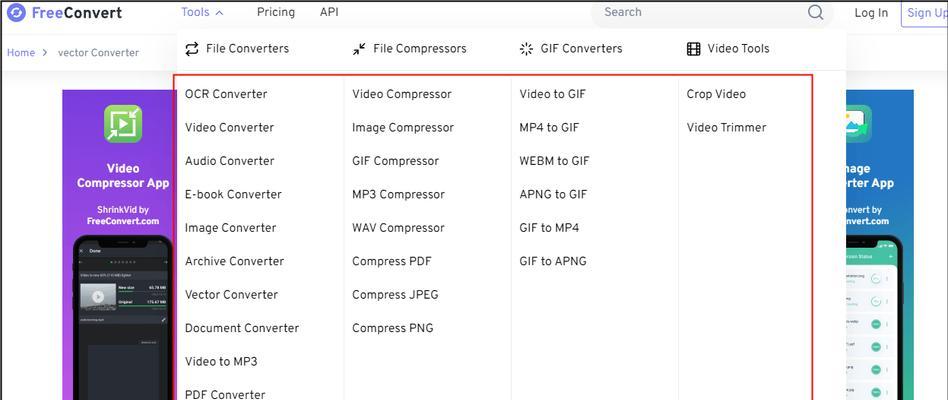Click the File Compressors shrink icon
Screen dimensions: 948x400
click(x=359, y=49)
